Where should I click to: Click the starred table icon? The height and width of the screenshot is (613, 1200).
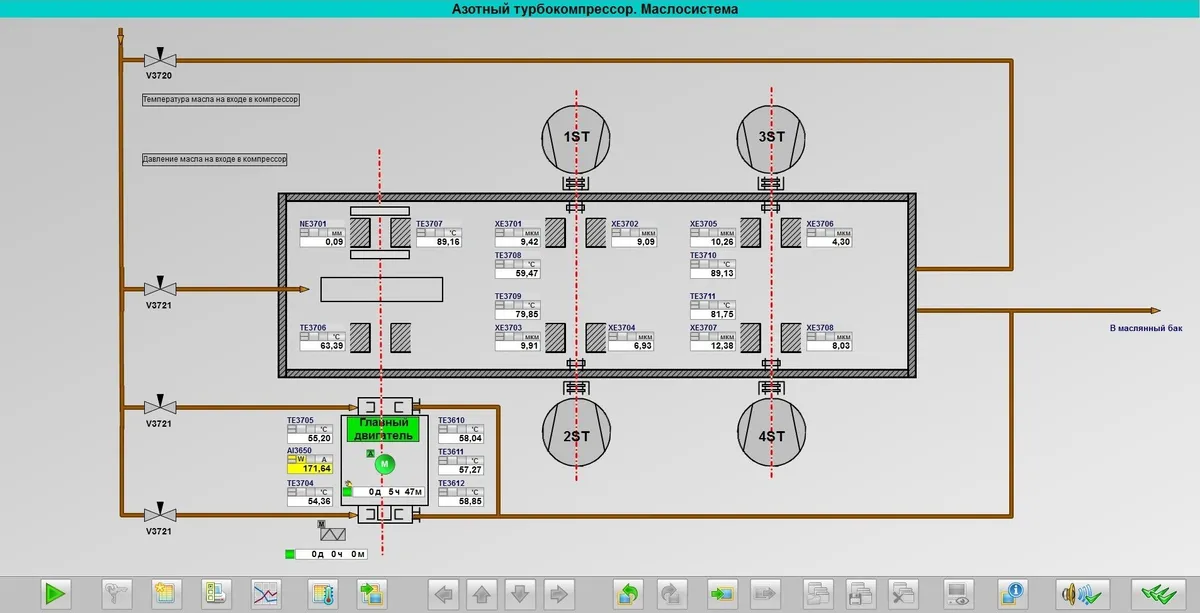[x=166, y=594]
